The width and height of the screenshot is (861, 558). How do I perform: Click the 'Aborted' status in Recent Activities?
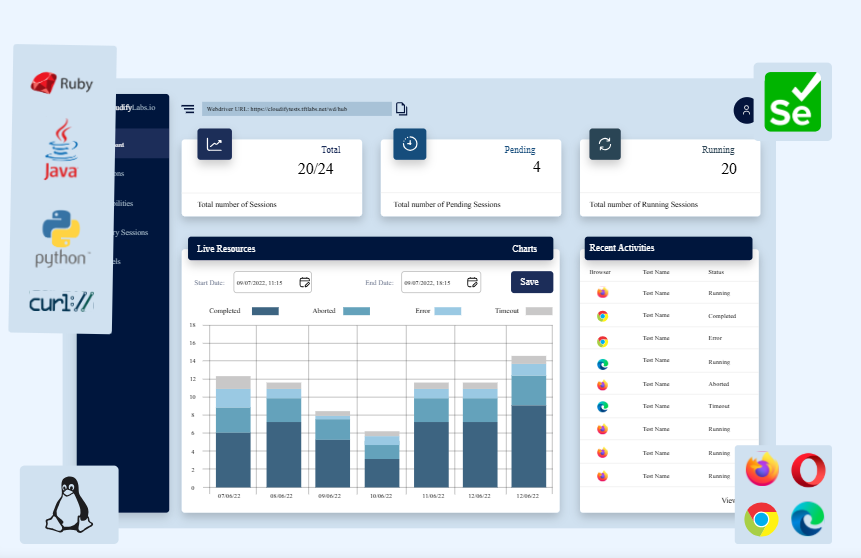point(719,384)
